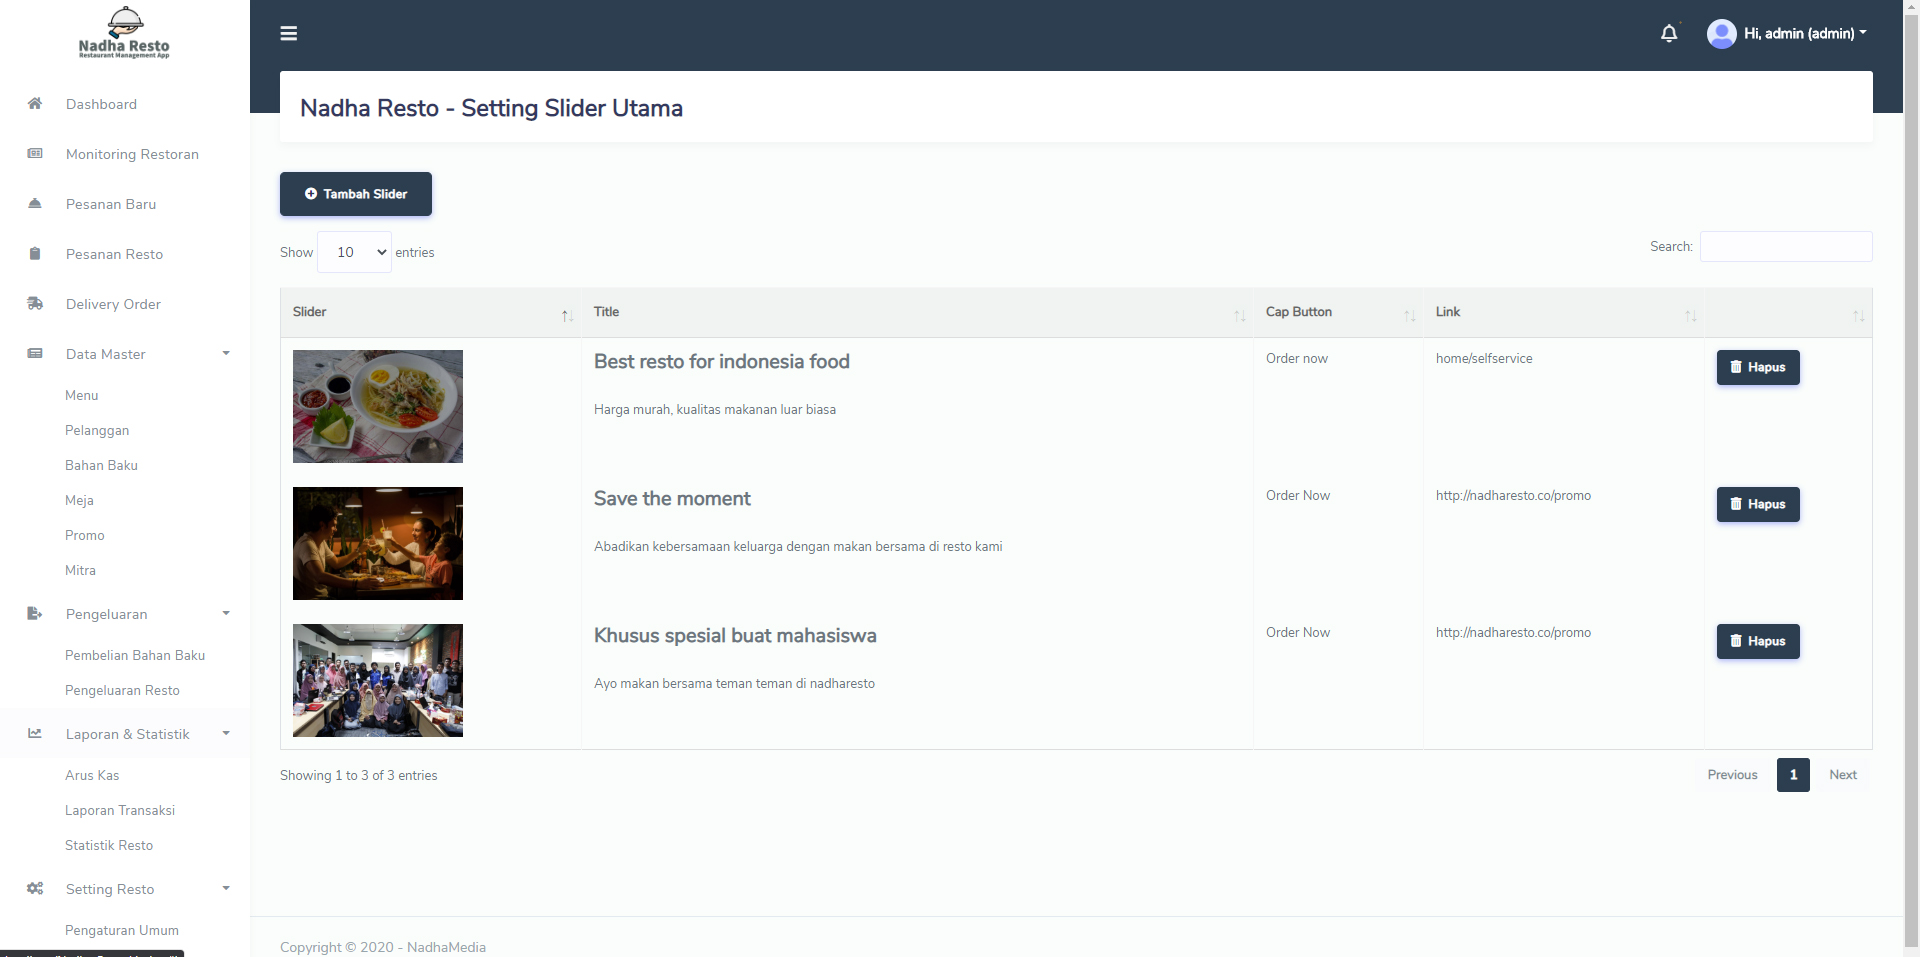Click the Setting Resto gears icon
Image resolution: width=1920 pixels, height=957 pixels.
coord(35,889)
